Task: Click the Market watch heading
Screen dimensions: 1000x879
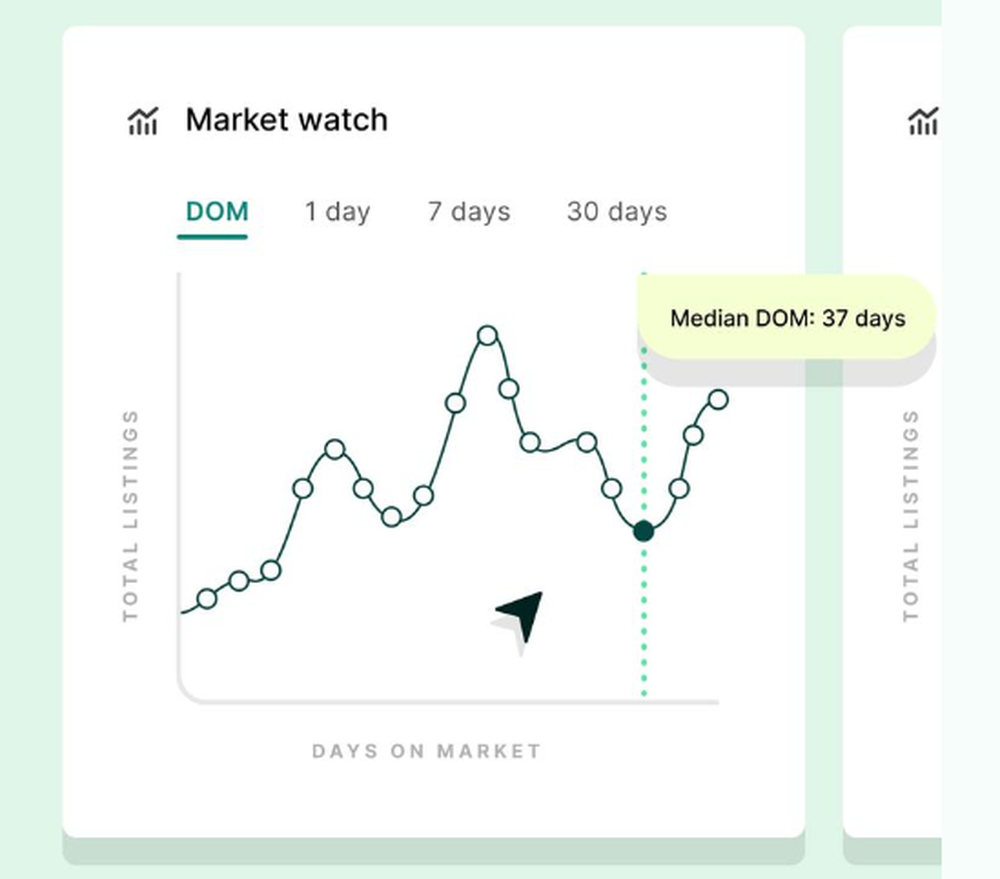Action: click(x=286, y=120)
